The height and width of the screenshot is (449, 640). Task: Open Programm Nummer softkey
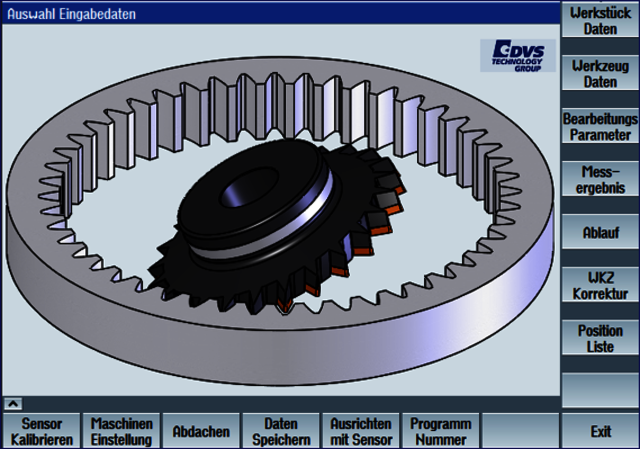point(441,431)
